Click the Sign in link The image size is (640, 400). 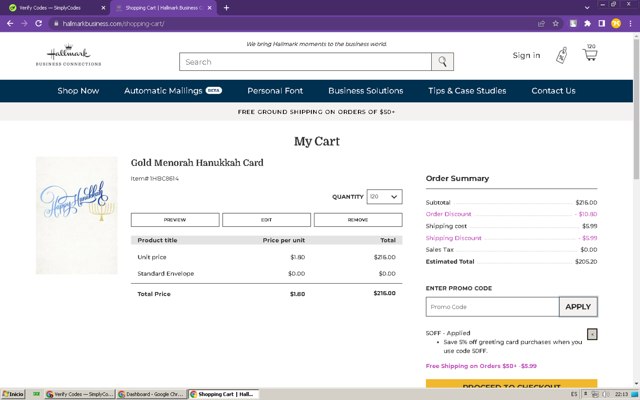527,56
